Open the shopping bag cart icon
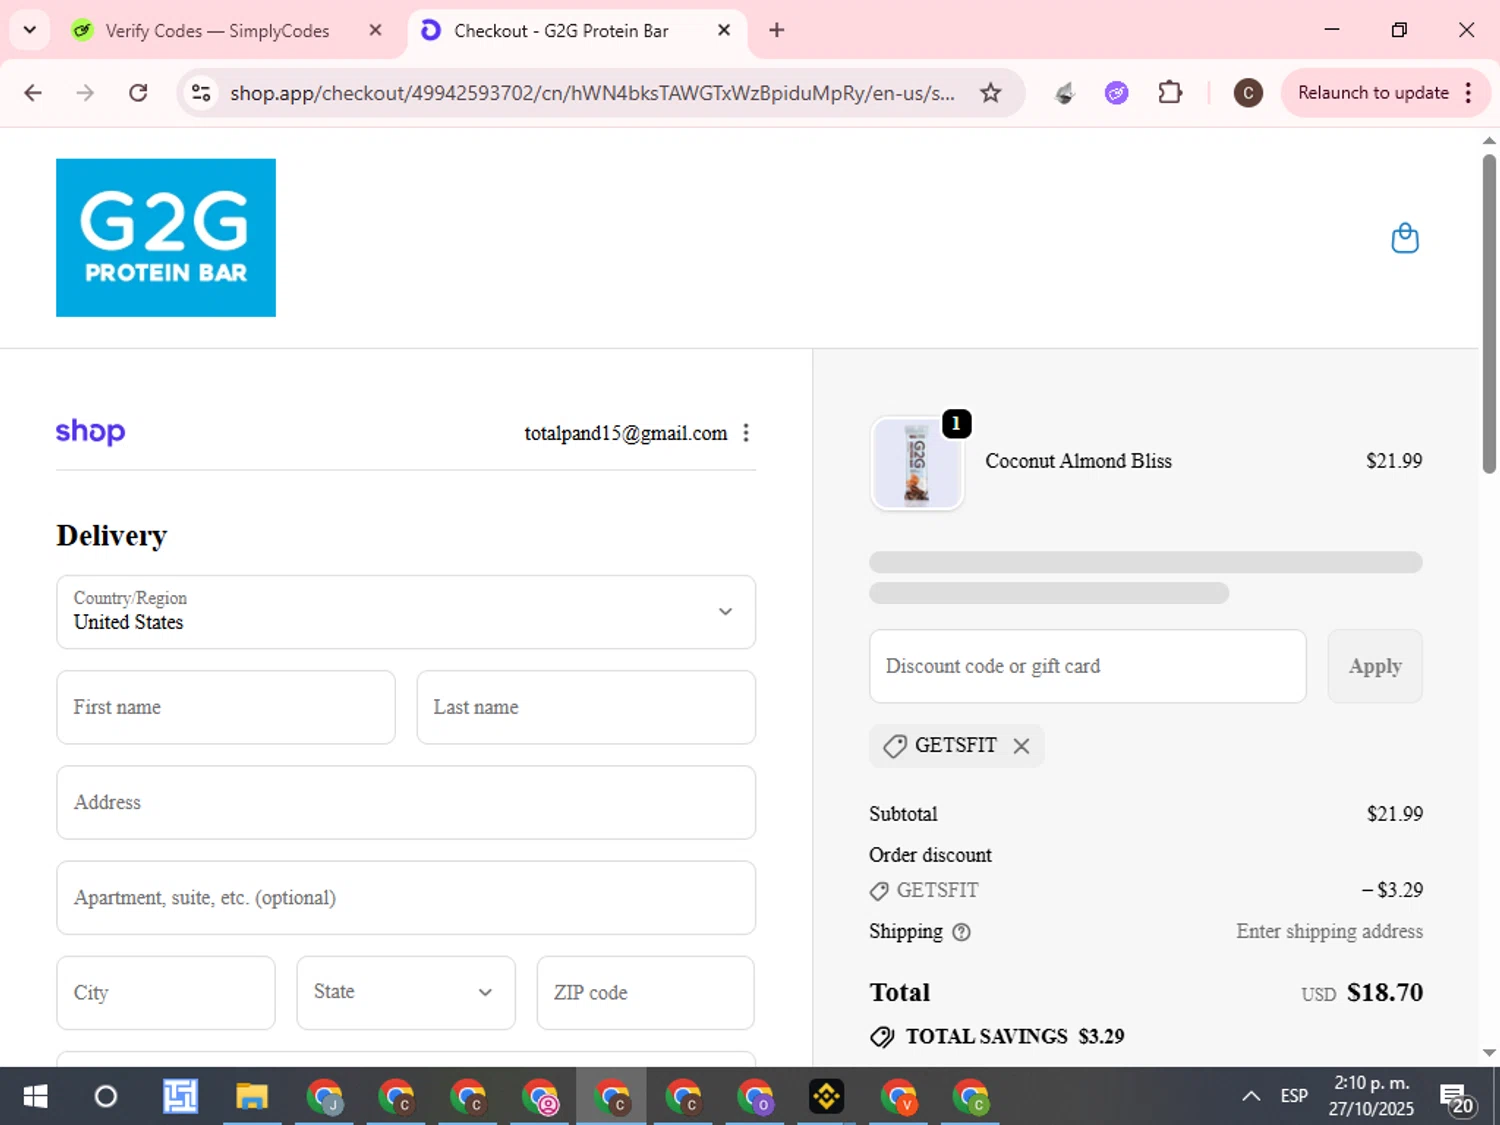Screen dimensions: 1500x1125 (1405, 238)
